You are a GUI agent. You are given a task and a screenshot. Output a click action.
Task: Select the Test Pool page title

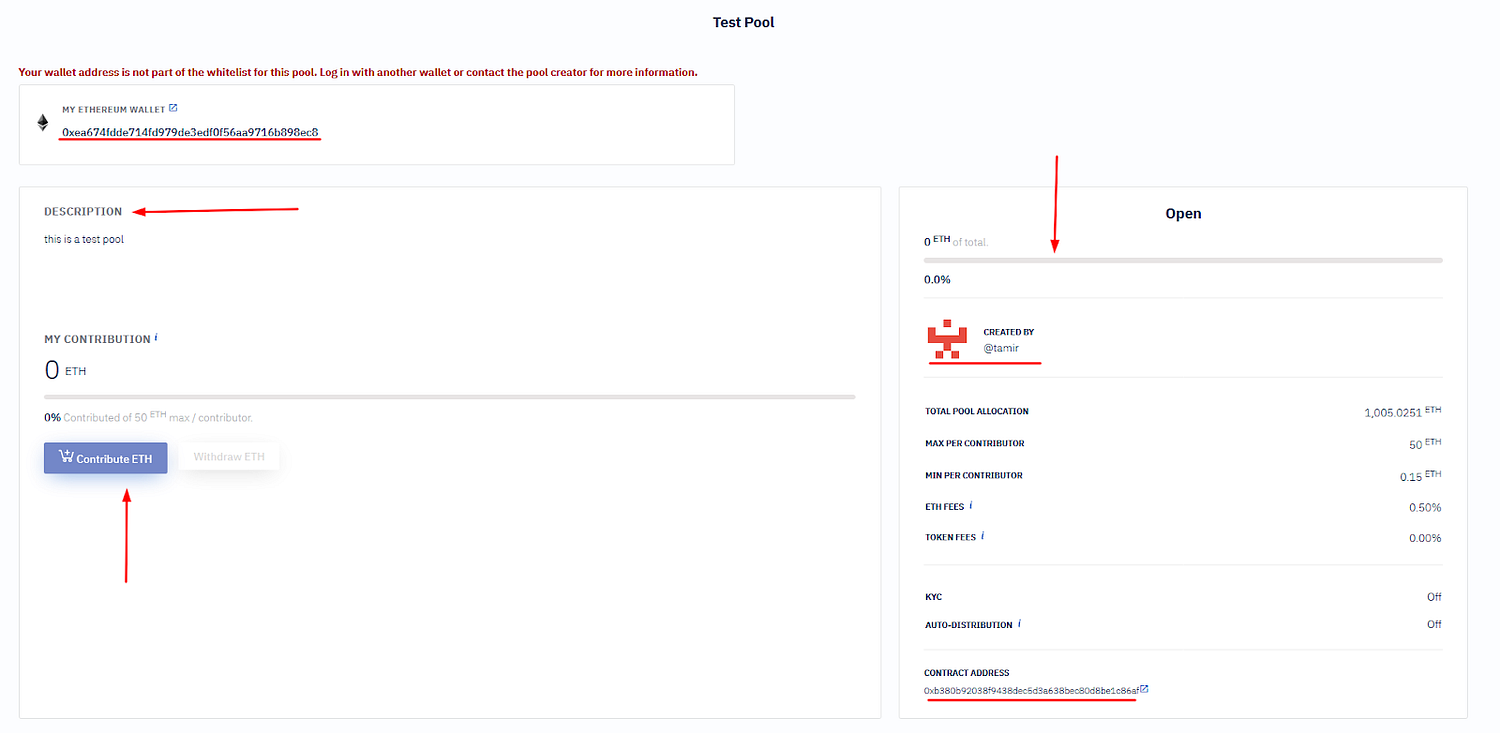coord(744,22)
